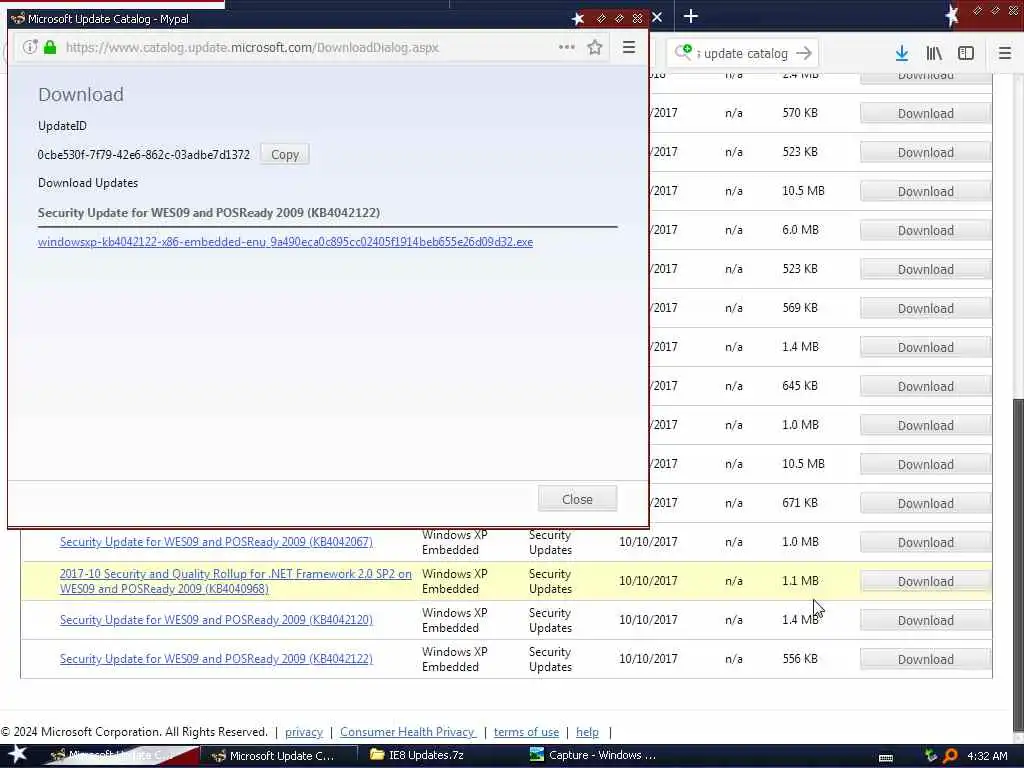Image resolution: width=1024 pixels, height=768 pixels.
Task: Open the page actions three-dots menu
Action: [x=566, y=47]
